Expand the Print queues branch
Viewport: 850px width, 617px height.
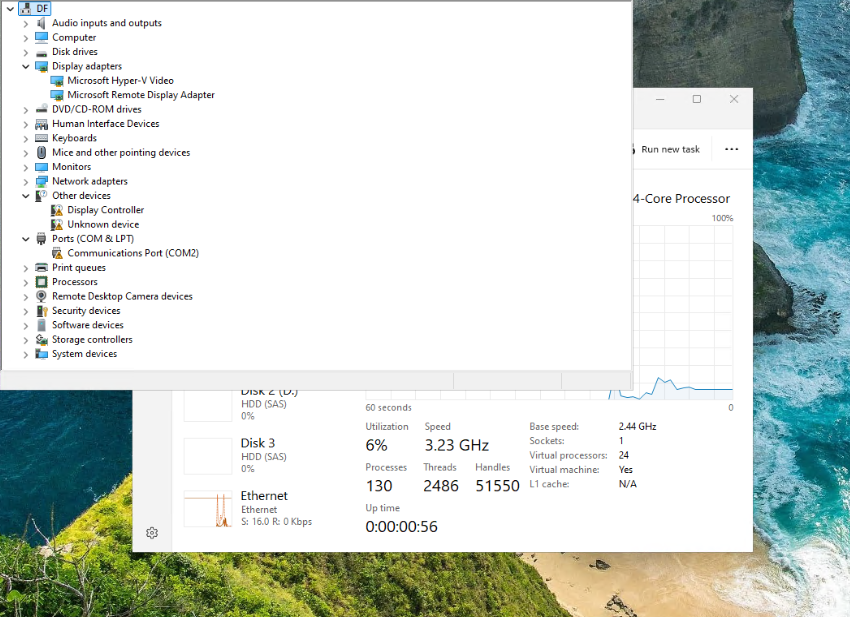[x=25, y=268]
